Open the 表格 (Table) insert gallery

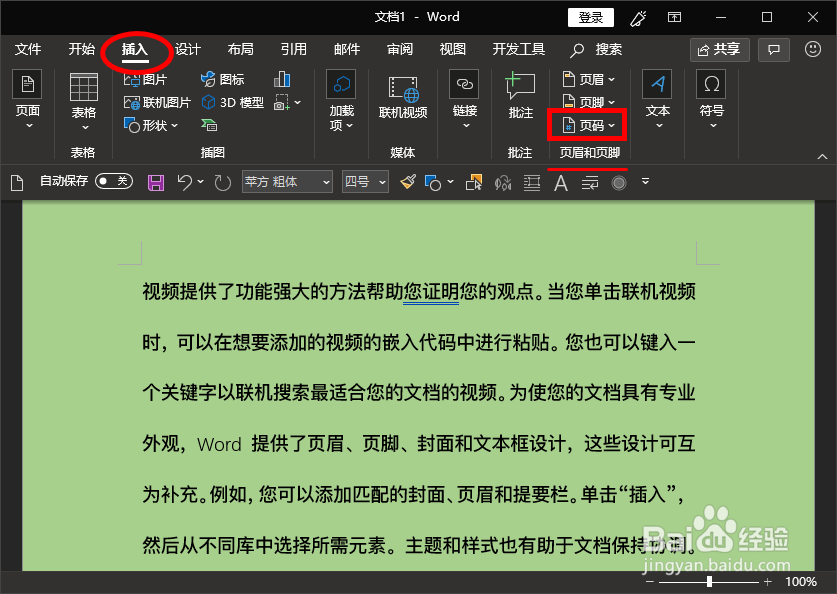point(84,101)
